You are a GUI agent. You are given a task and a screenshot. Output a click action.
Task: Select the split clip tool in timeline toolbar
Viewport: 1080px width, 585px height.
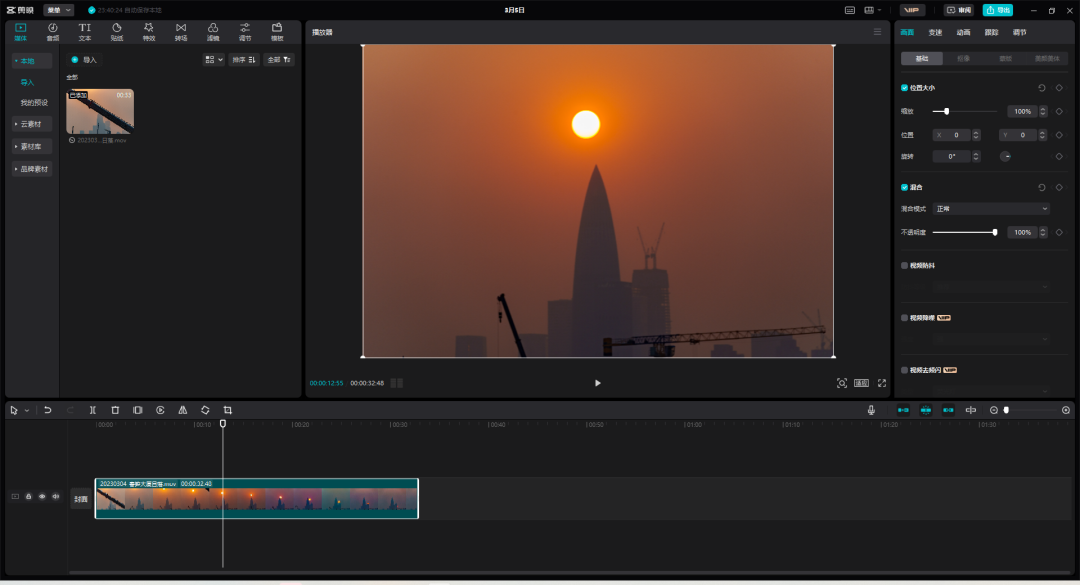click(x=92, y=410)
